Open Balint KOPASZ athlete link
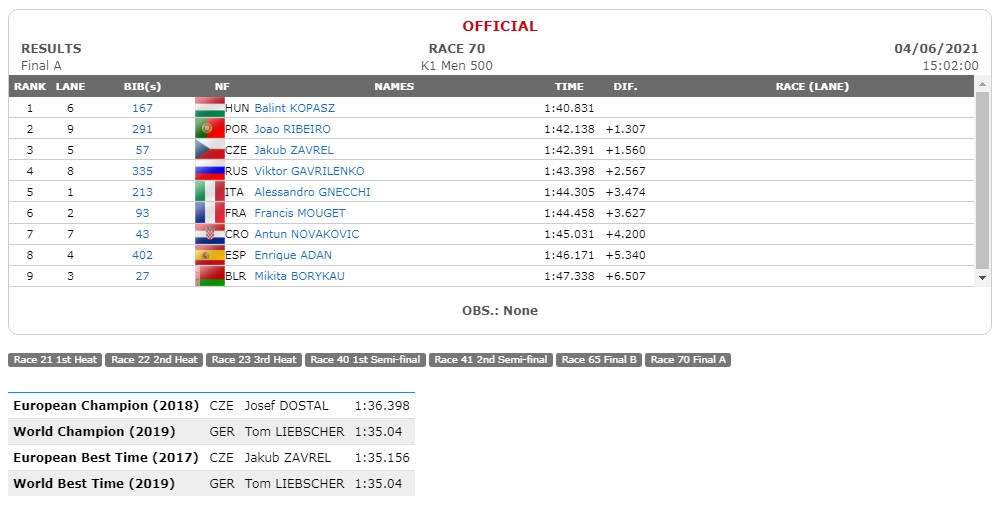Image resolution: width=1007 pixels, height=511 pixels. point(294,108)
